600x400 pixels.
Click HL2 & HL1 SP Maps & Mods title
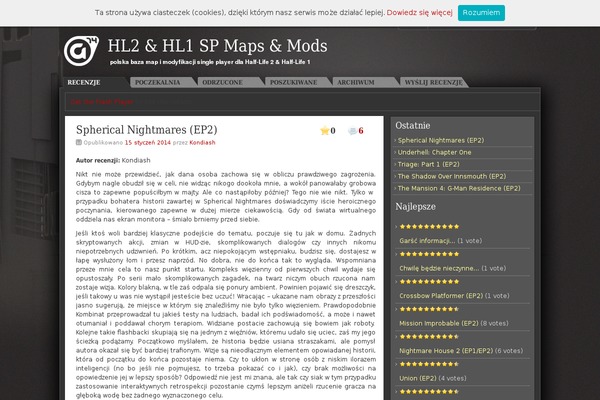(x=217, y=46)
